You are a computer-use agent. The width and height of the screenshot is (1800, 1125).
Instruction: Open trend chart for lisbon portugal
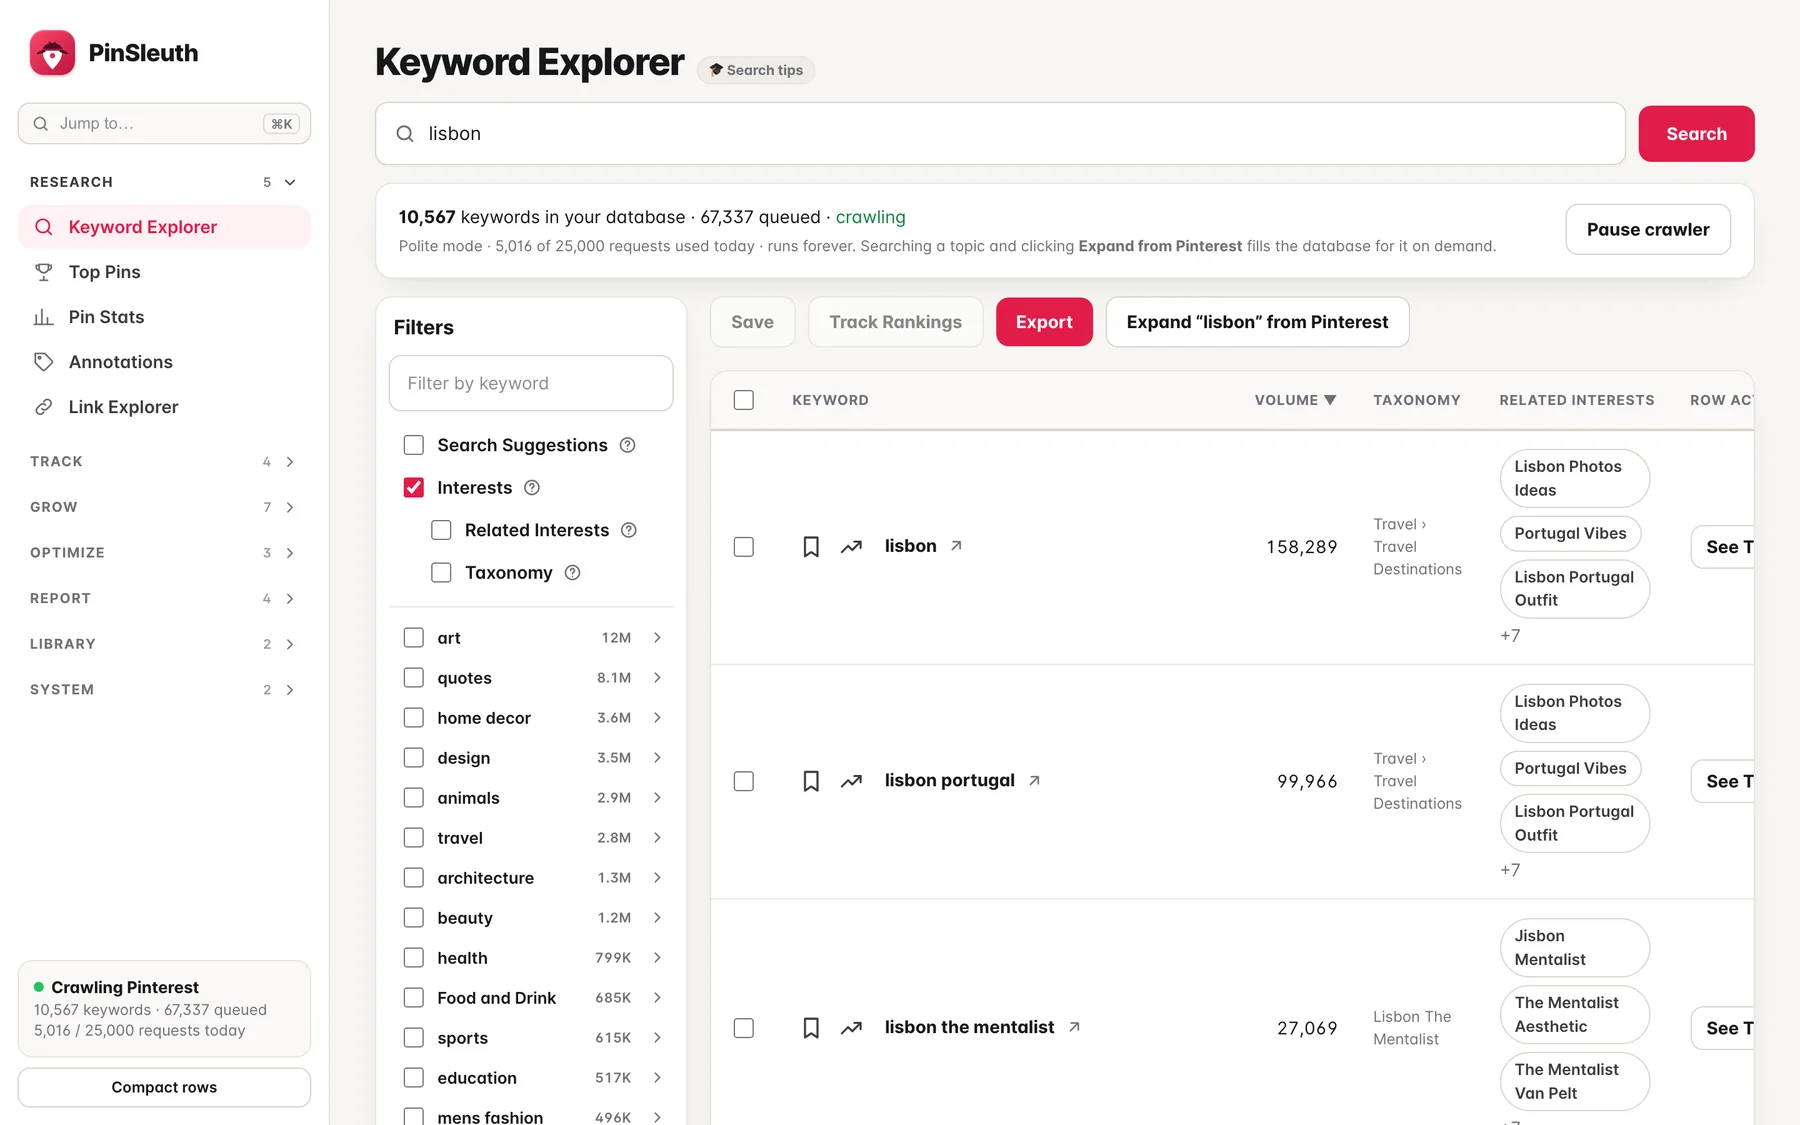[x=851, y=781]
